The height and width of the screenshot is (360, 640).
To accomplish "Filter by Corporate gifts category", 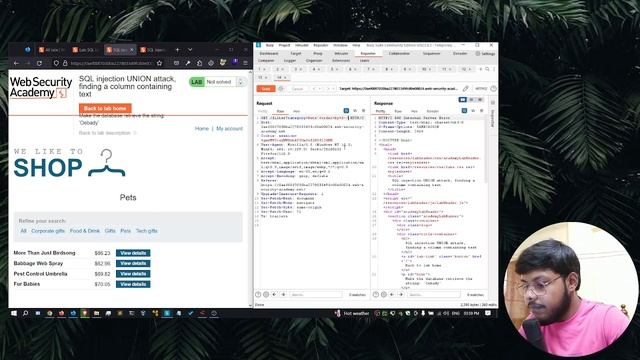I will coord(48,231).
